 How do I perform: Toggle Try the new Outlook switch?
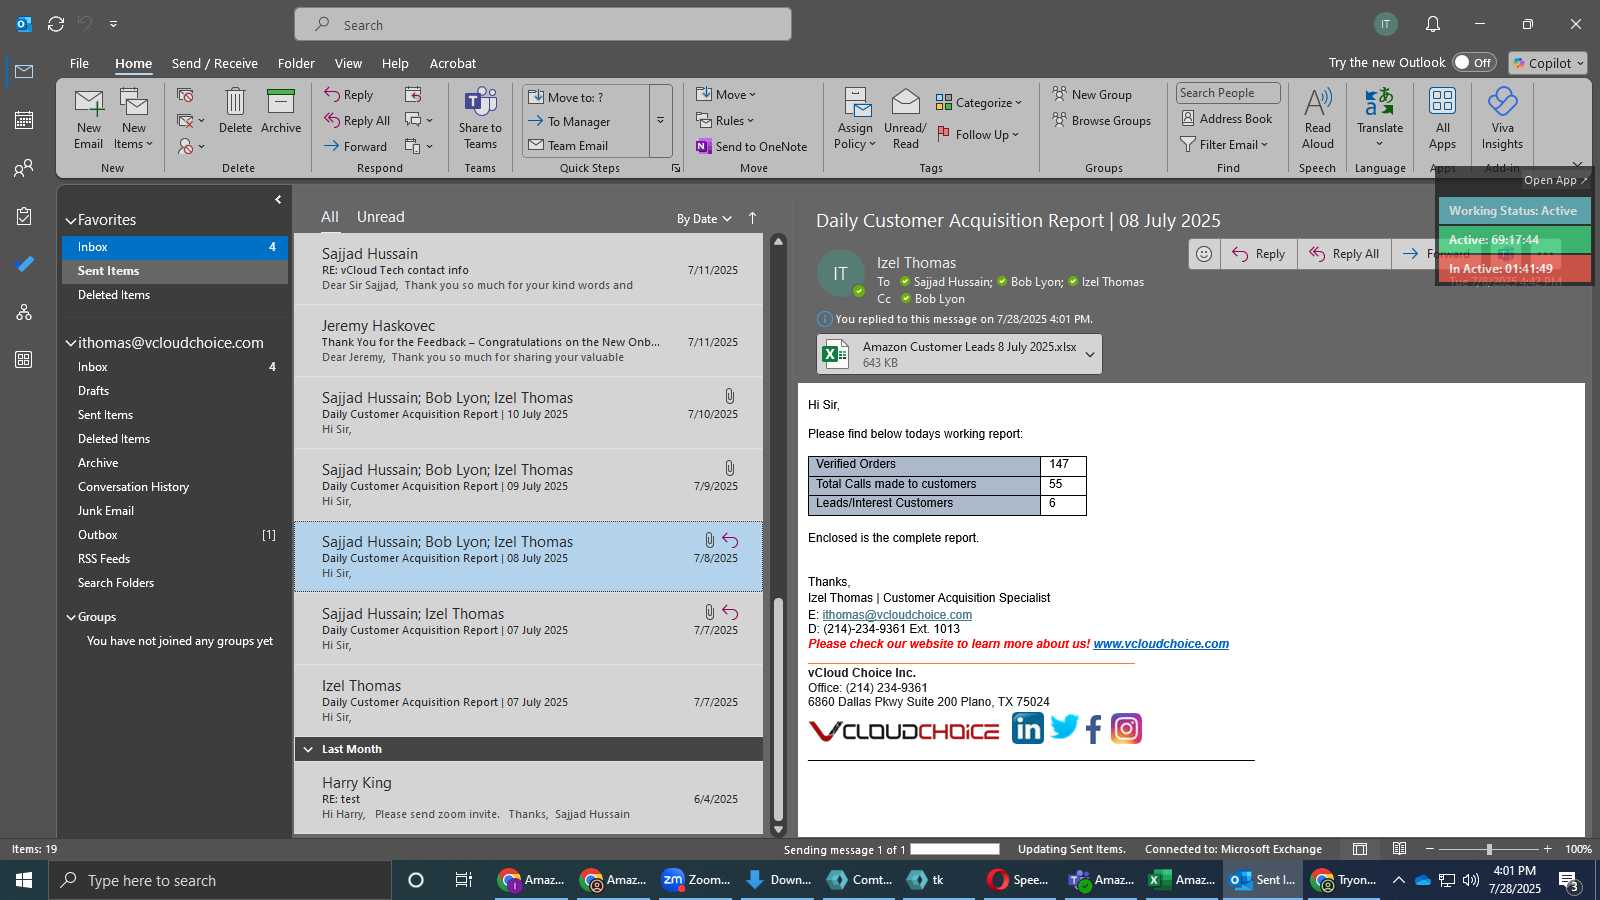(1473, 62)
